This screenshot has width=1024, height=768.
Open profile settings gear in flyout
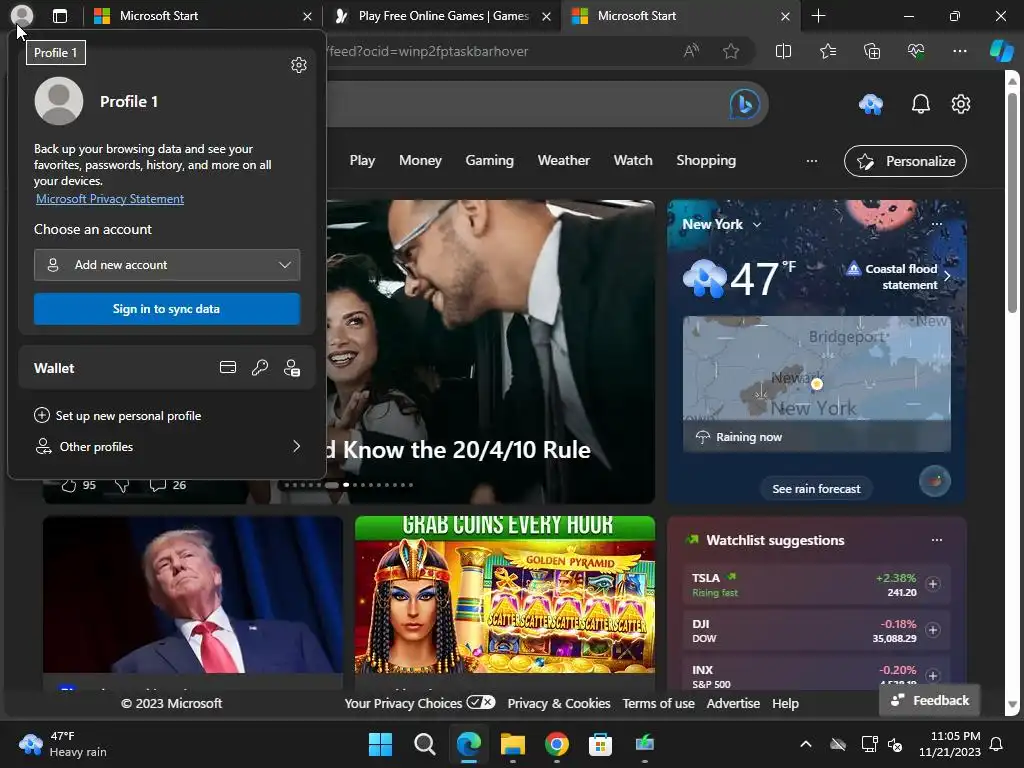click(x=298, y=65)
